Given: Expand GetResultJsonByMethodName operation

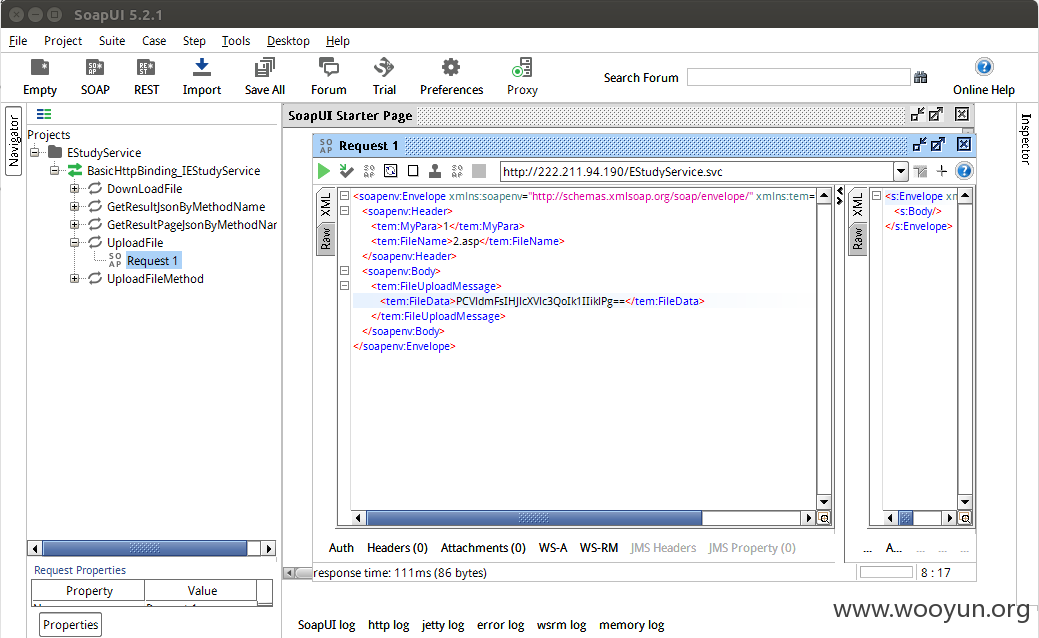Looking at the screenshot, I should [x=74, y=206].
